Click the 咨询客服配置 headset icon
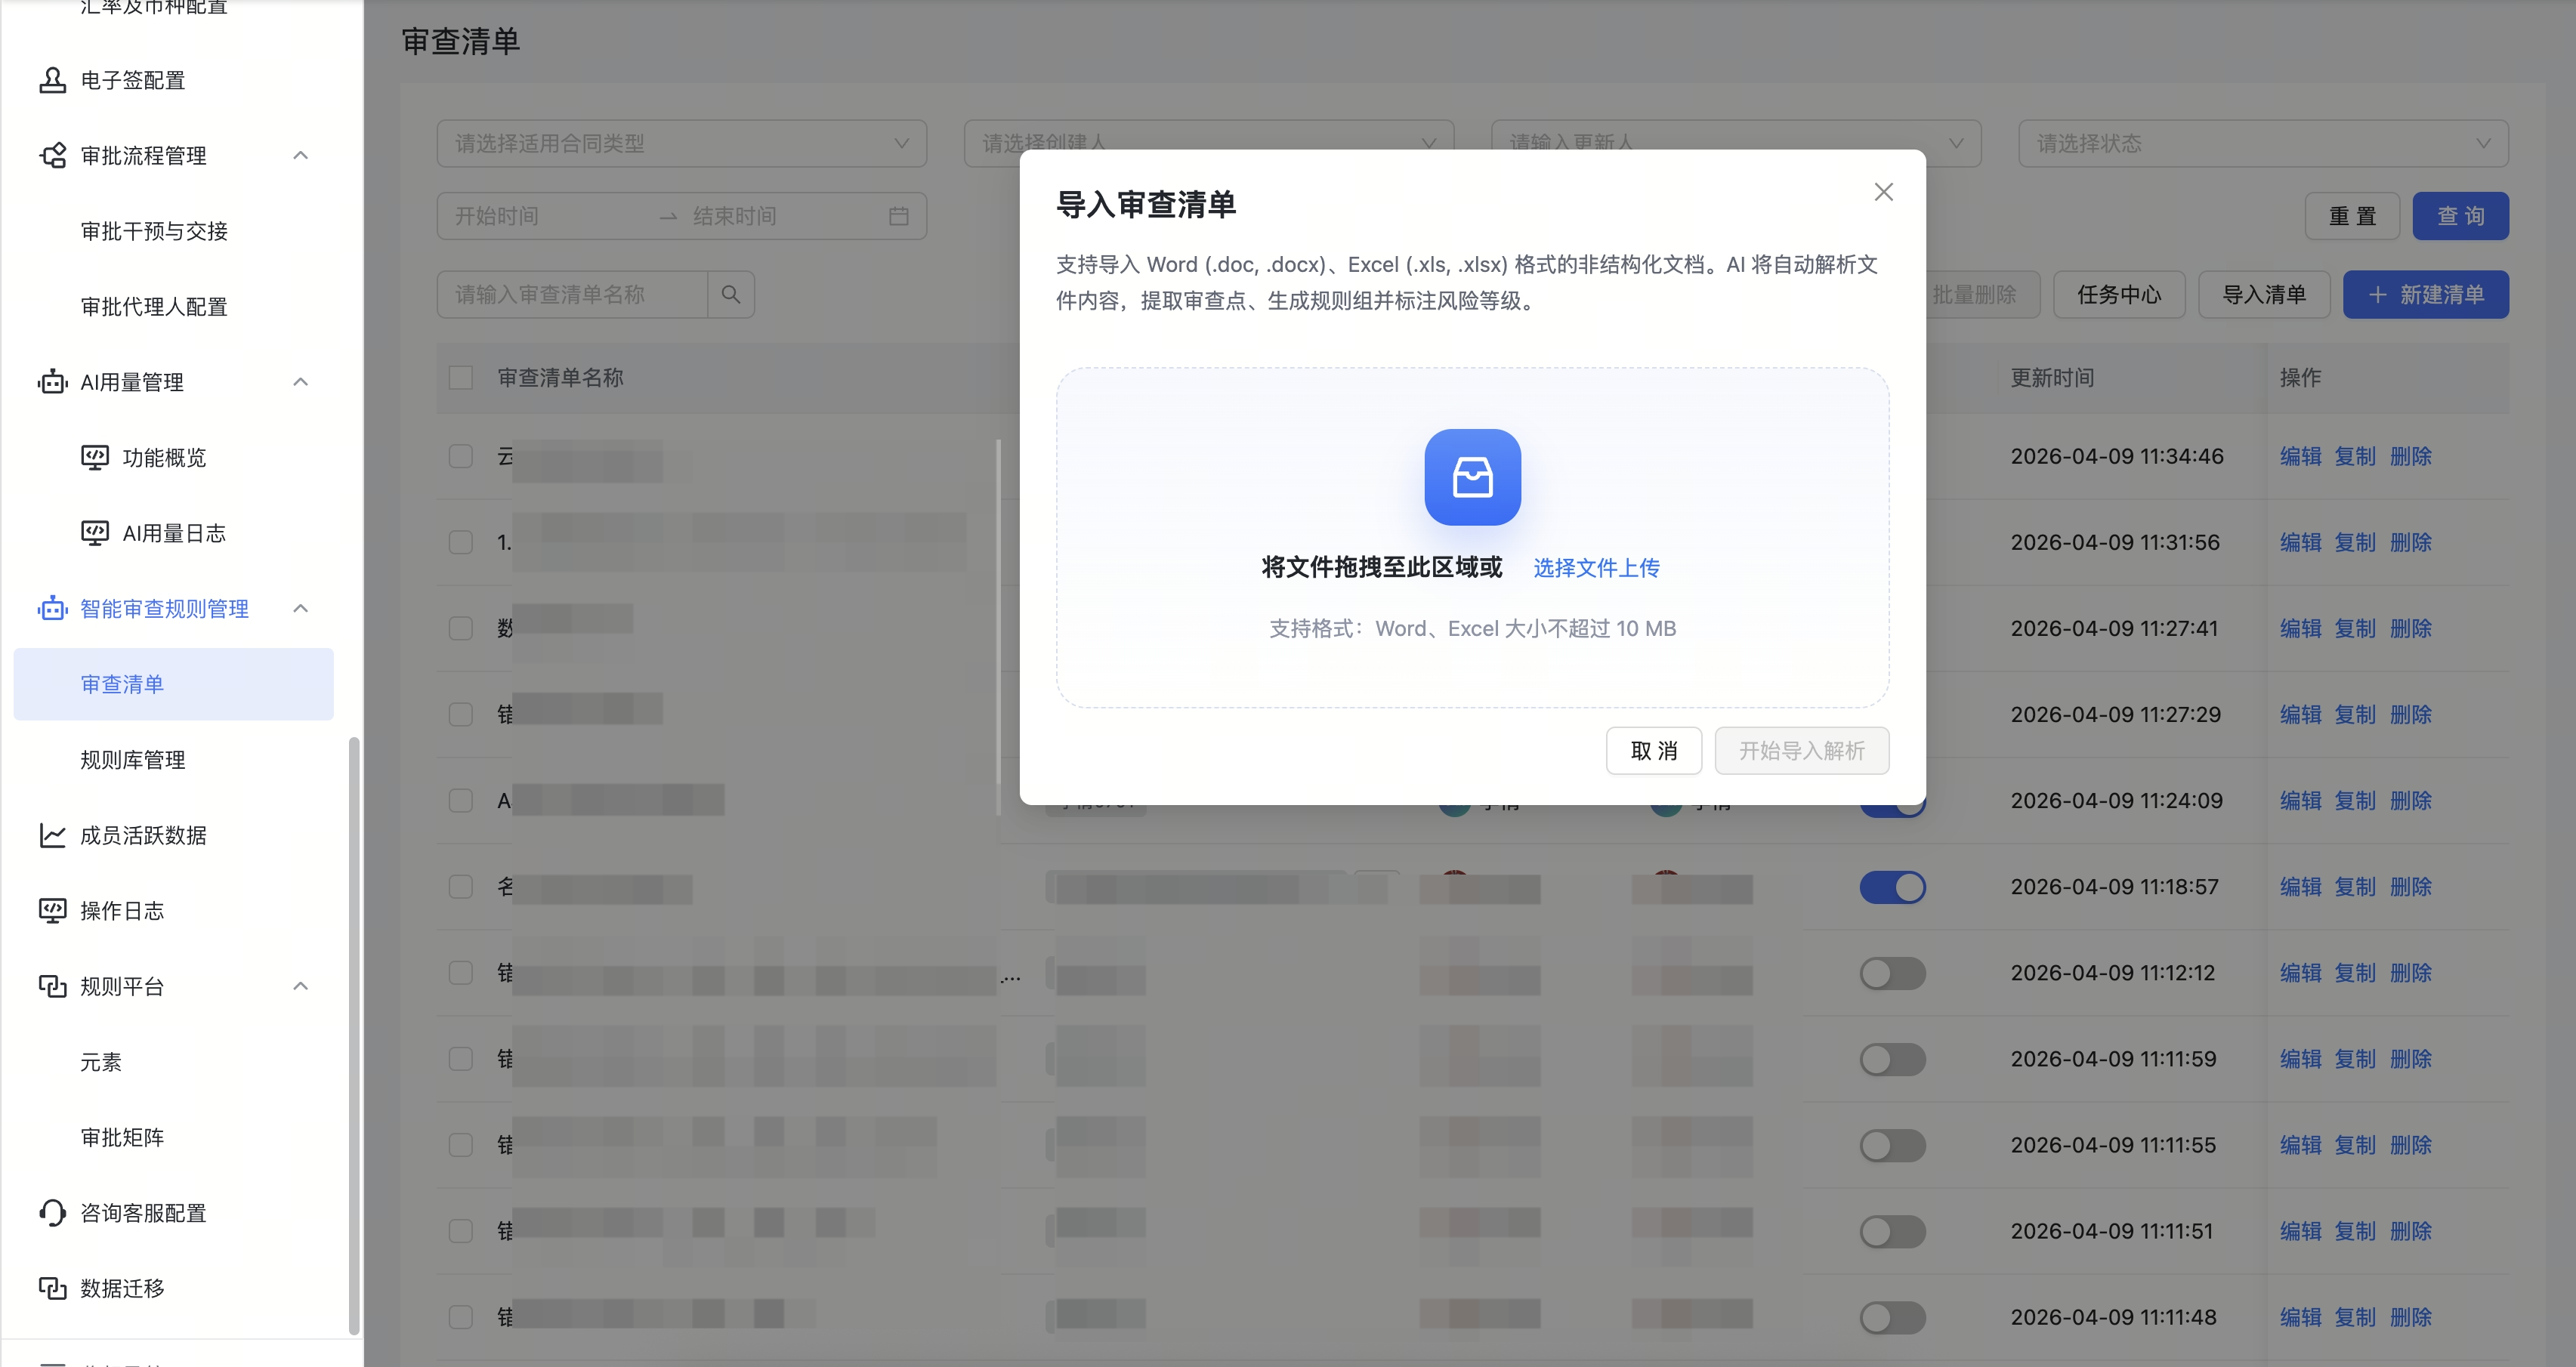The height and width of the screenshot is (1367, 2576). pos(52,1213)
